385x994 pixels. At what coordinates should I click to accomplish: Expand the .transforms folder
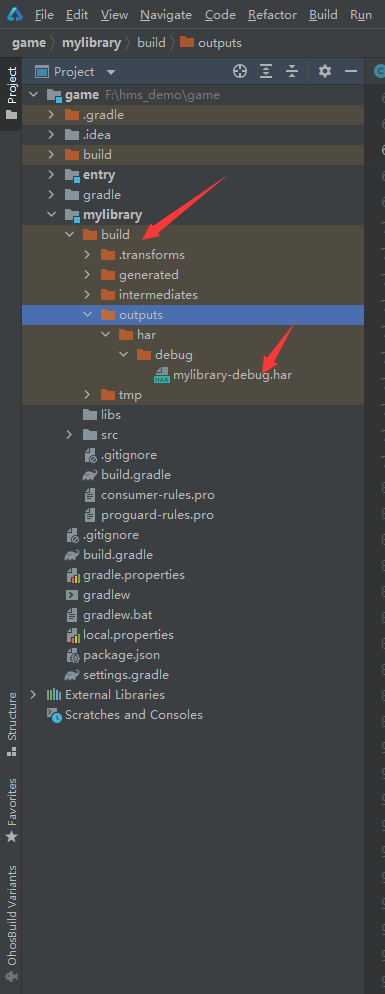[88, 255]
